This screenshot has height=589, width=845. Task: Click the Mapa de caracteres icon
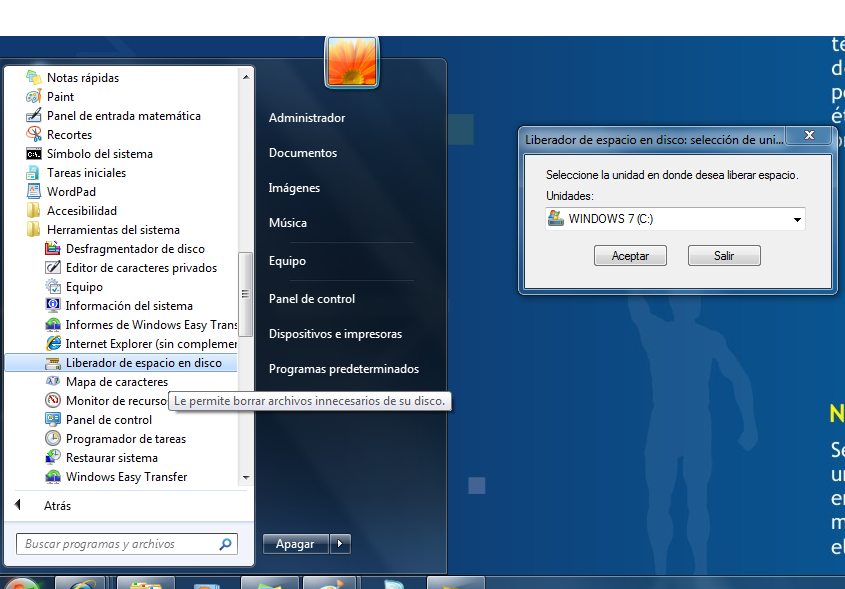coord(53,382)
